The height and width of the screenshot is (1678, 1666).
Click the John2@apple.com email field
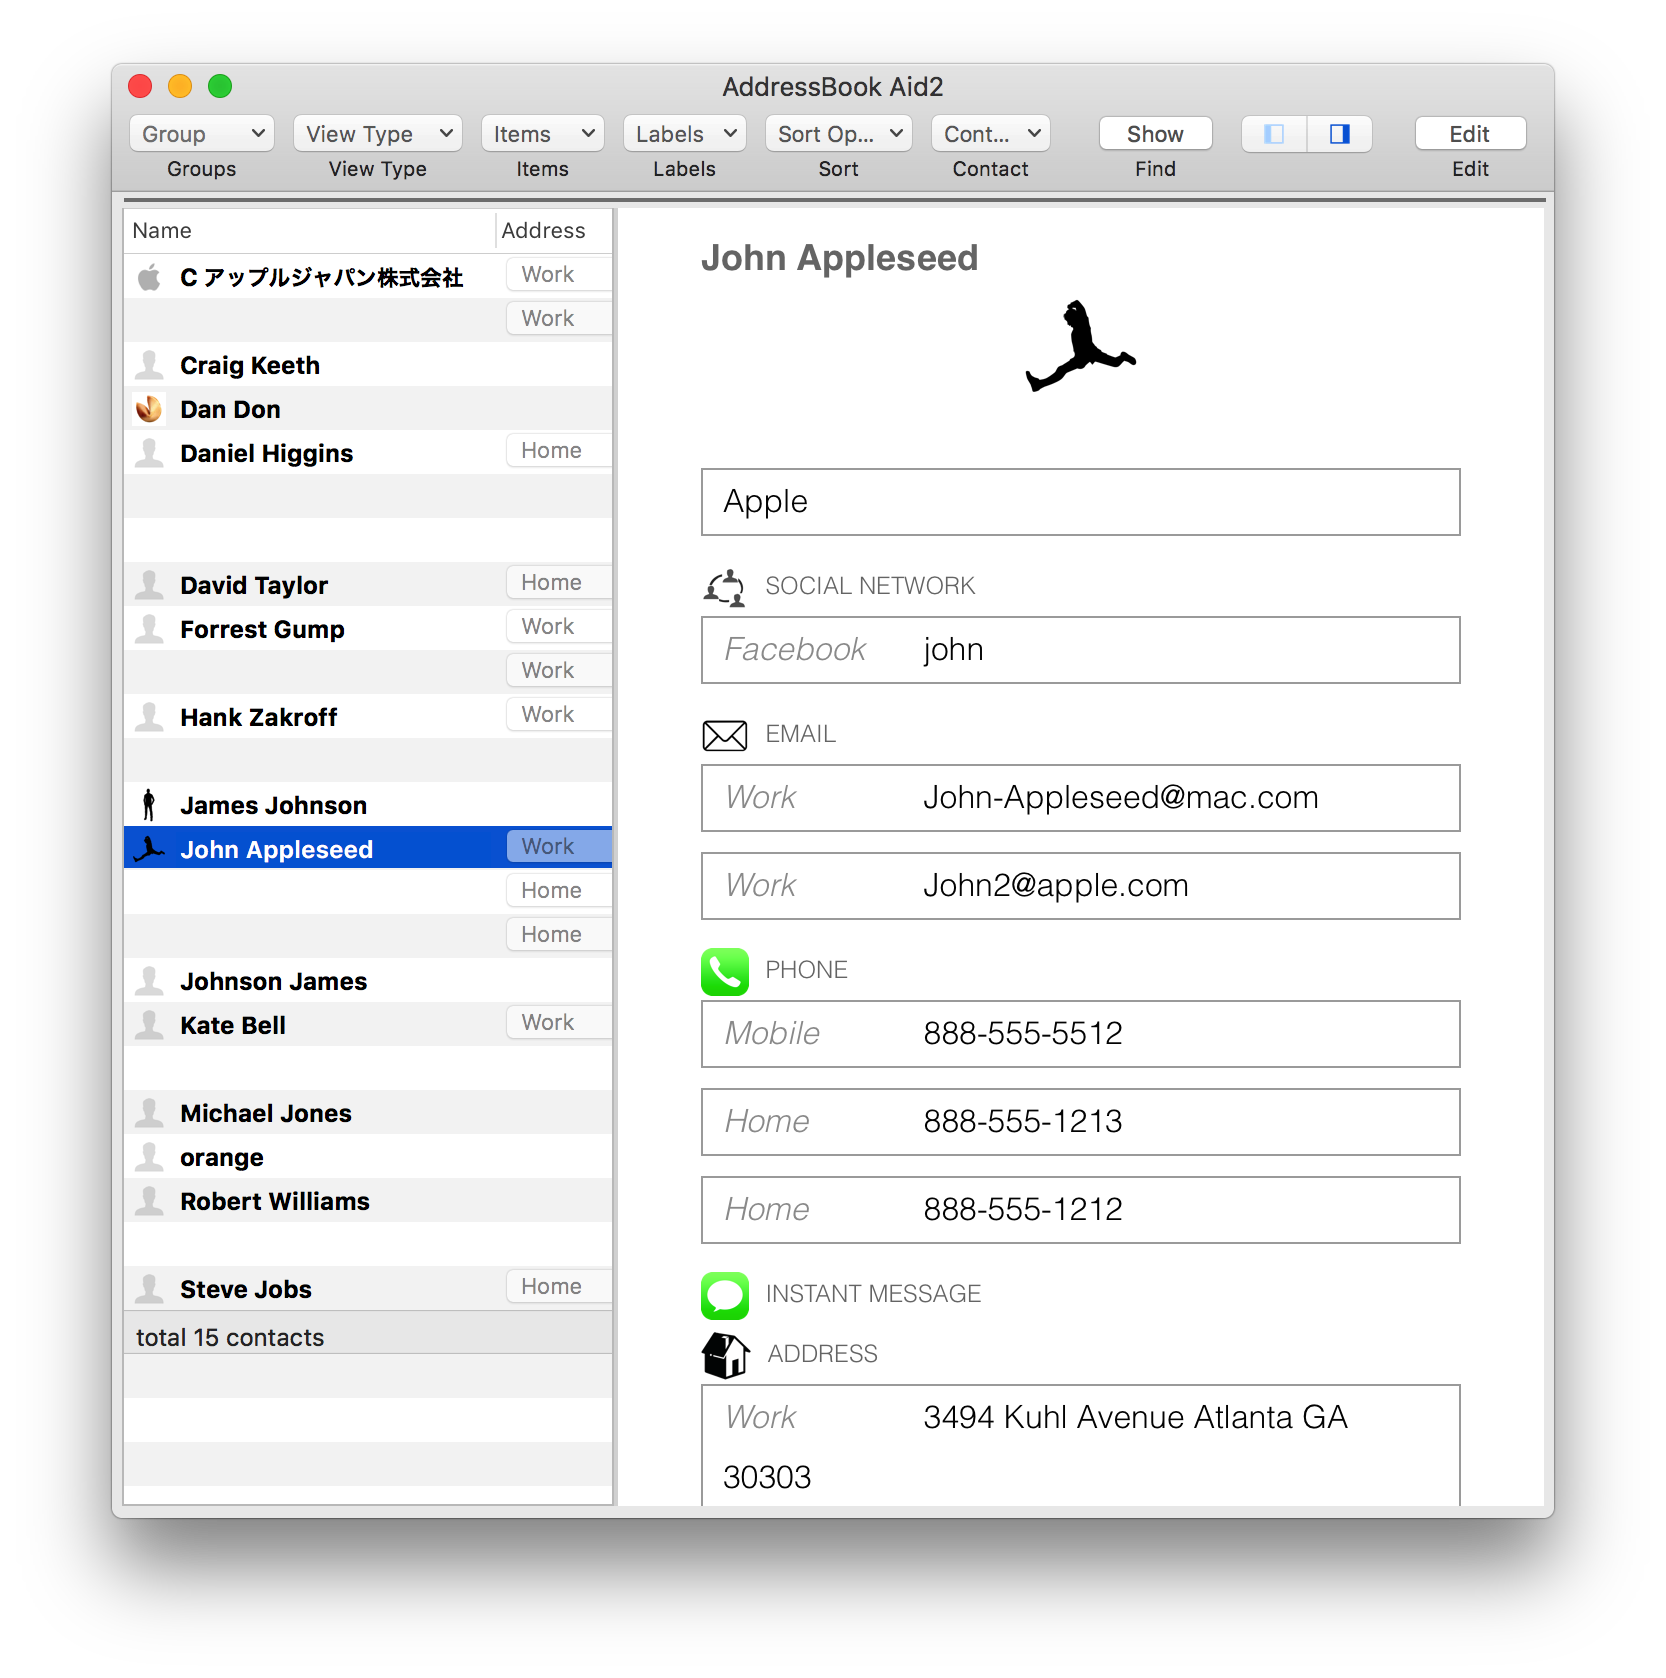pos(1080,886)
